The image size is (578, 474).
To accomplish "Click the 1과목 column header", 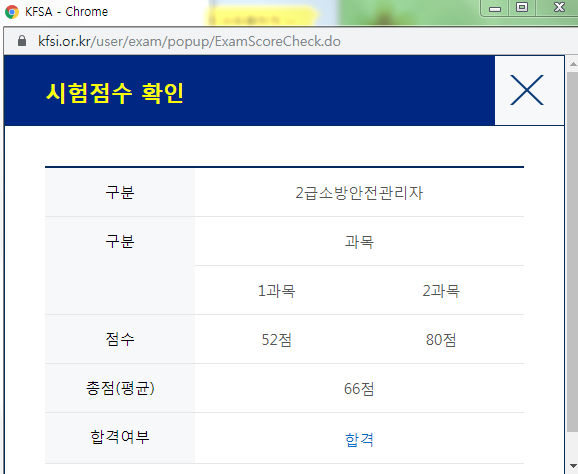I will coord(277,291).
